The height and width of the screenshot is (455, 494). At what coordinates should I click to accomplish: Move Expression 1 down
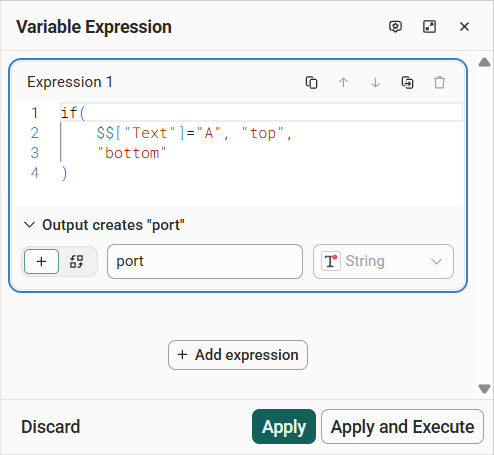pyautogui.click(x=375, y=82)
